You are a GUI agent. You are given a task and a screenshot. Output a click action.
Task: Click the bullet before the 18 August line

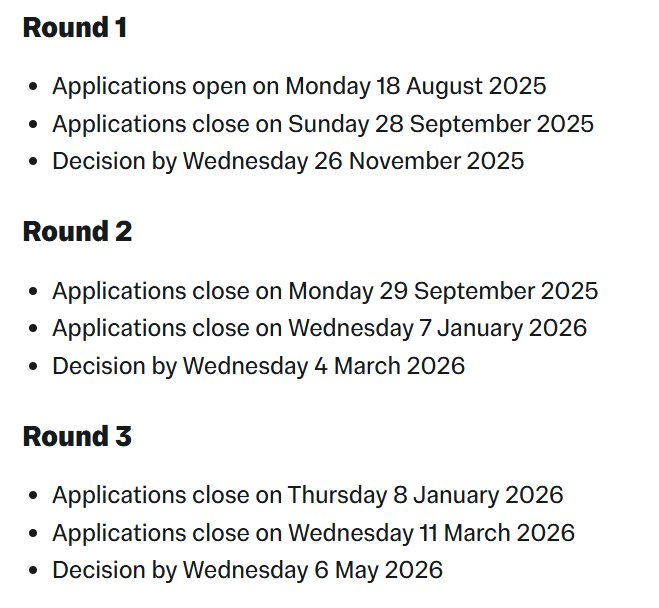point(33,87)
